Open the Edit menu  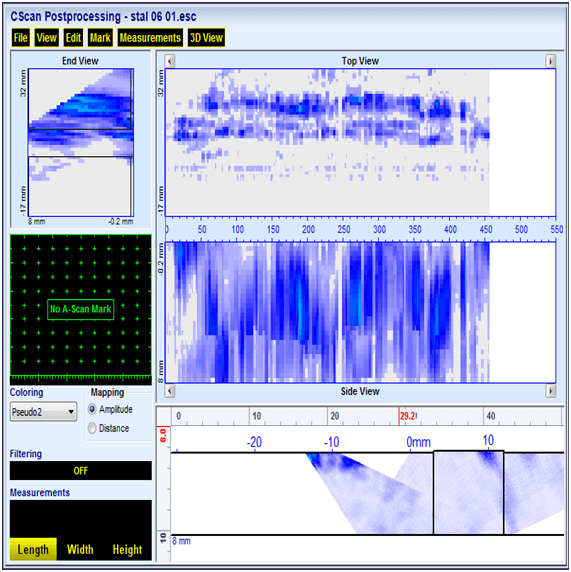(x=73, y=38)
